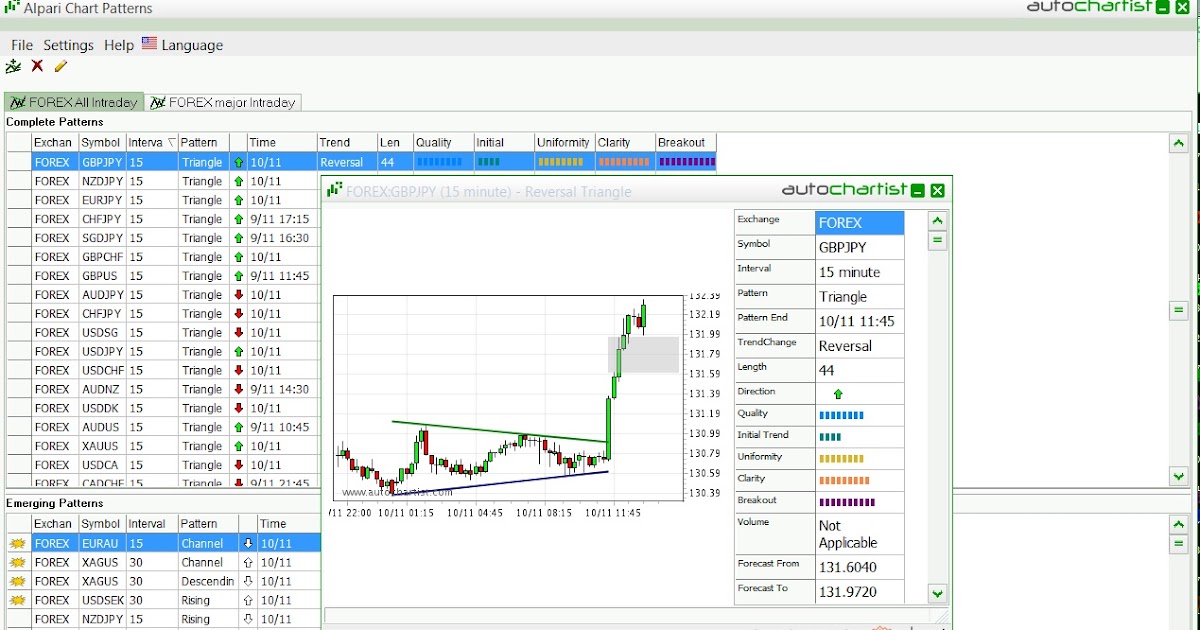1200x630 pixels.
Task: Click the pencil edit icon in toolbar
Action: click(60, 66)
